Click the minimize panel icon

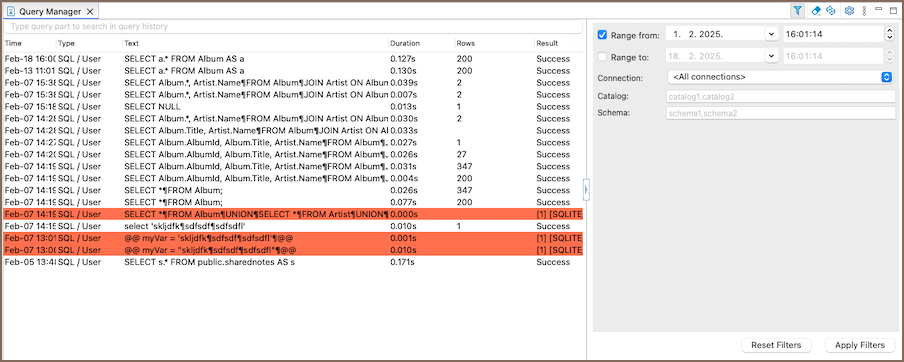coord(879,9)
